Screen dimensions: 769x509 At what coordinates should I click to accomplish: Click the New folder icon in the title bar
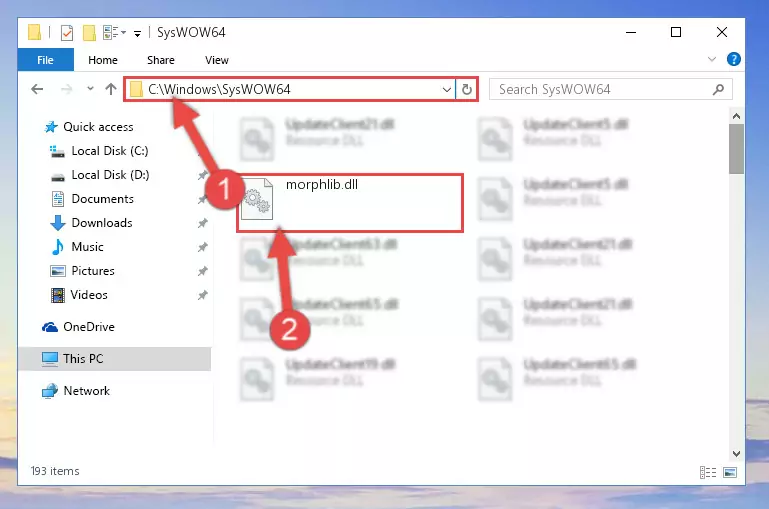[x=89, y=33]
